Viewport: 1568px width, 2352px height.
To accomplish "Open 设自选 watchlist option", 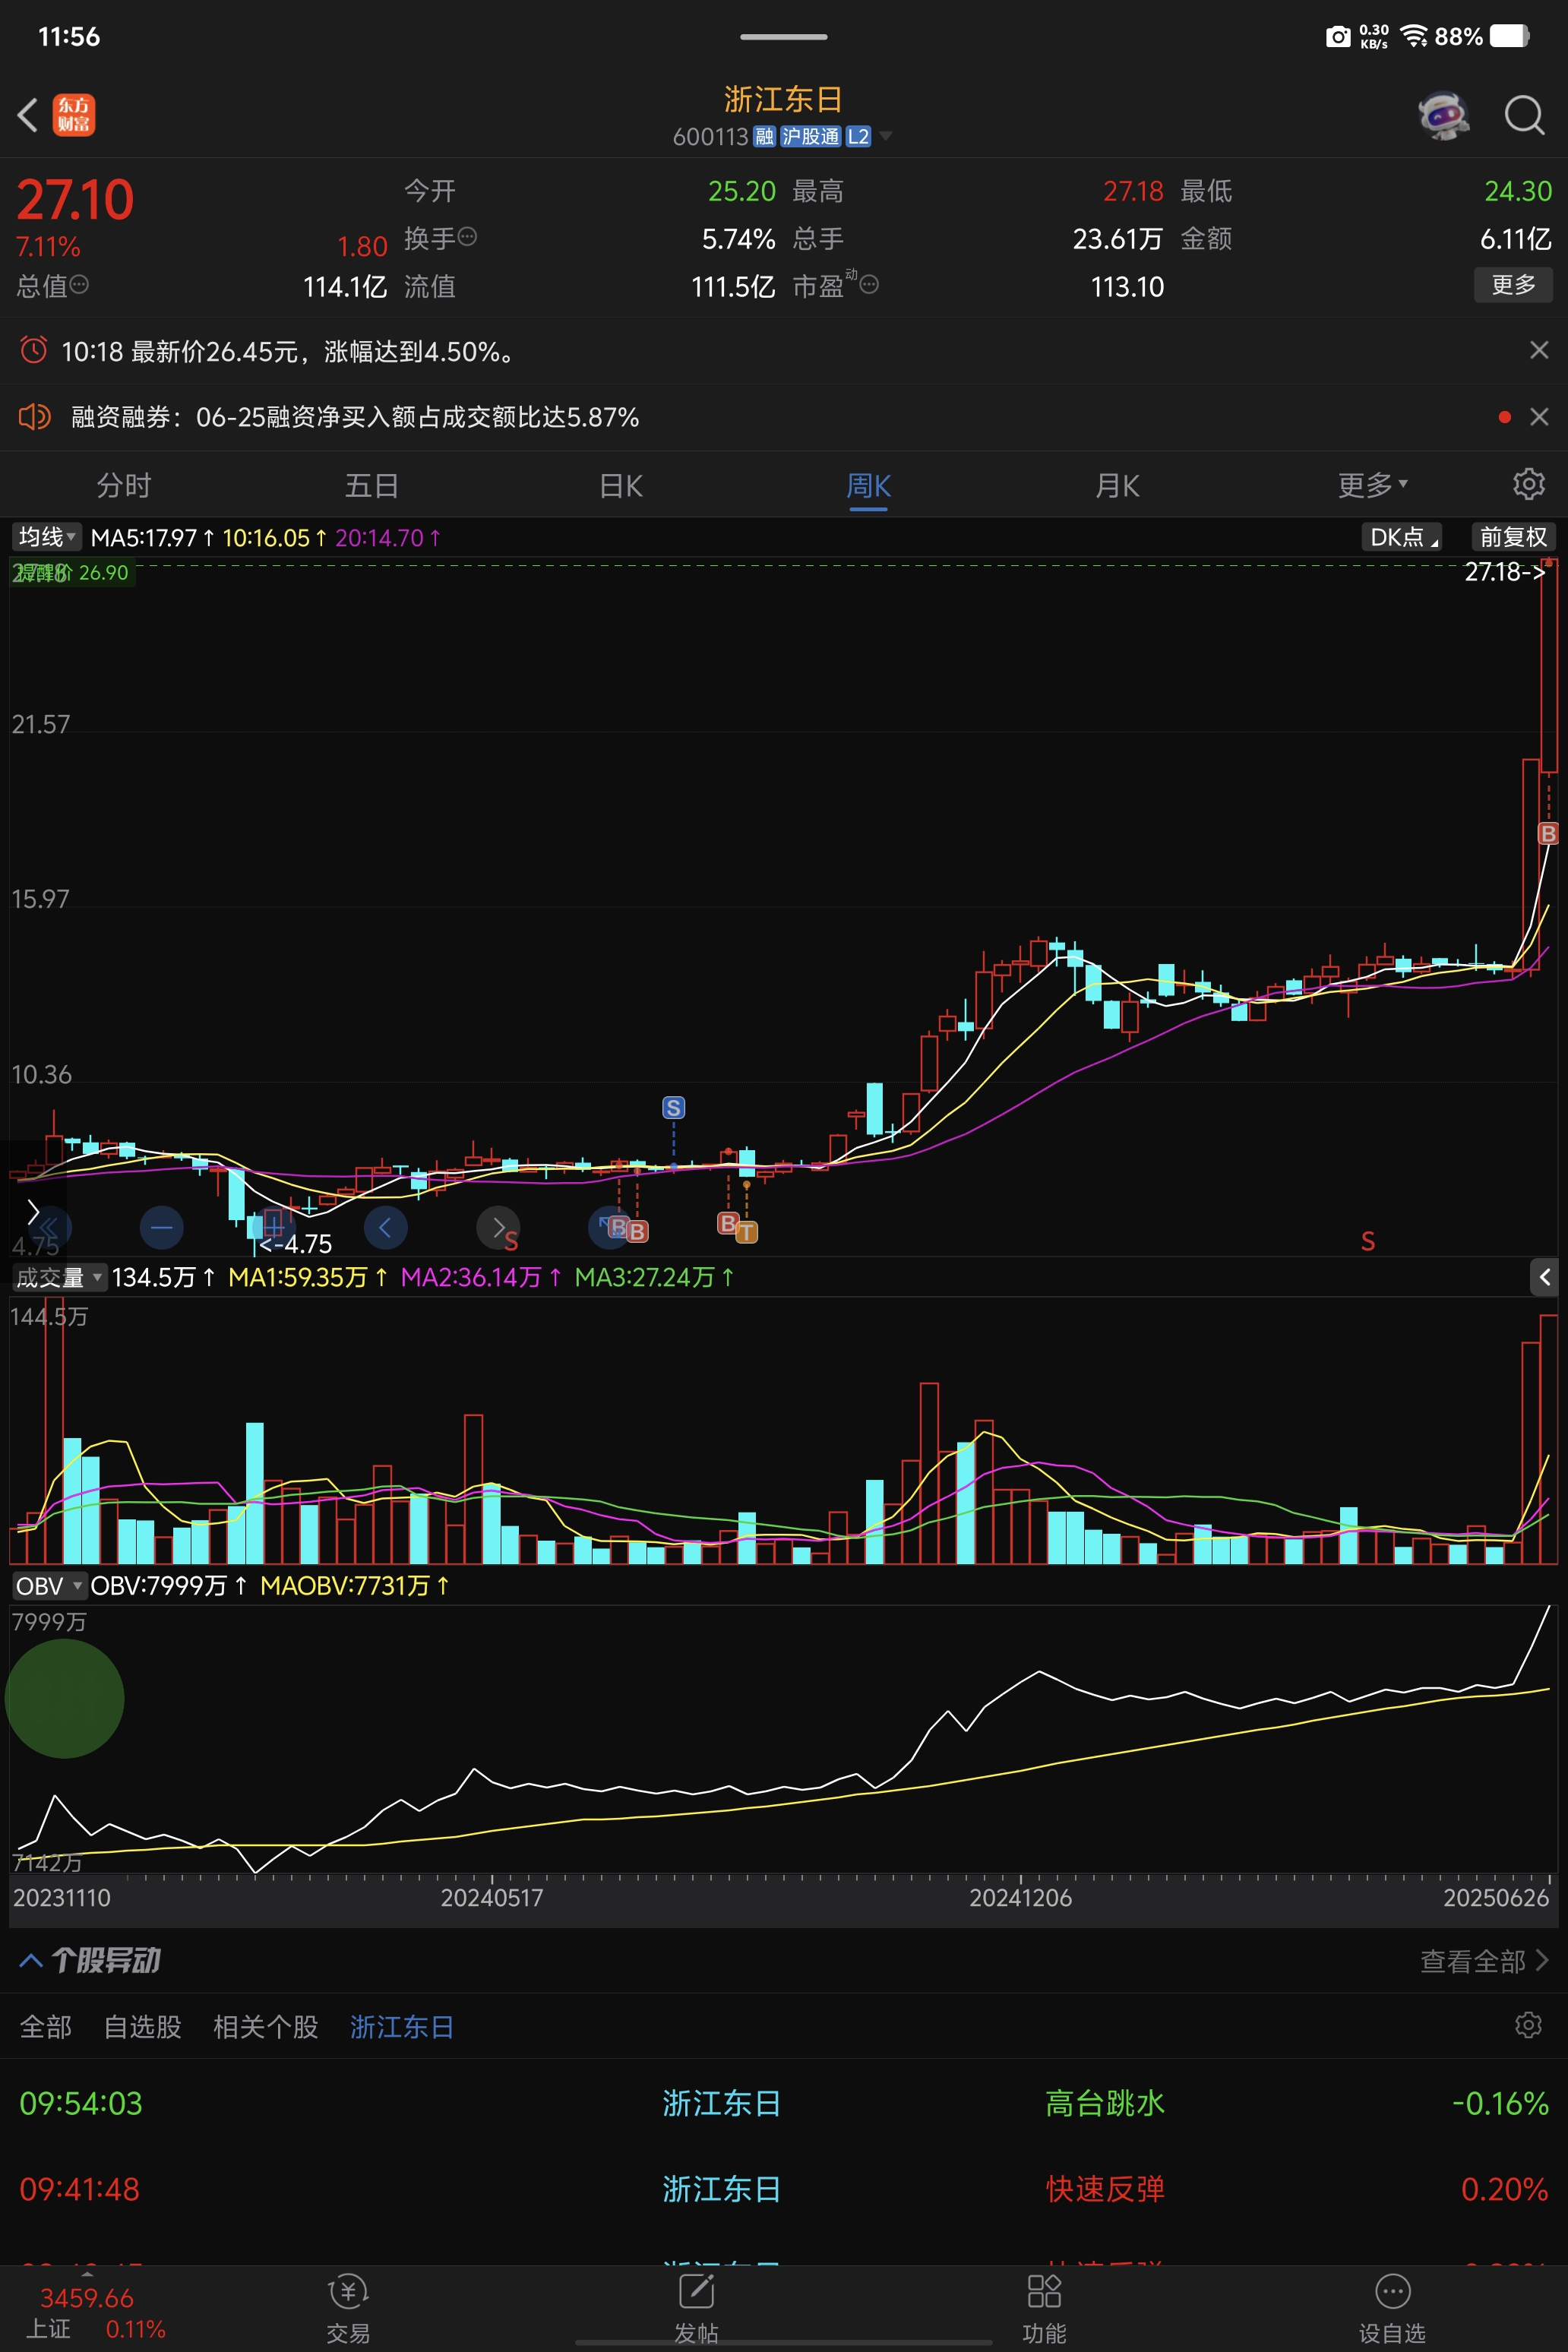I will pos(1392,2309).
